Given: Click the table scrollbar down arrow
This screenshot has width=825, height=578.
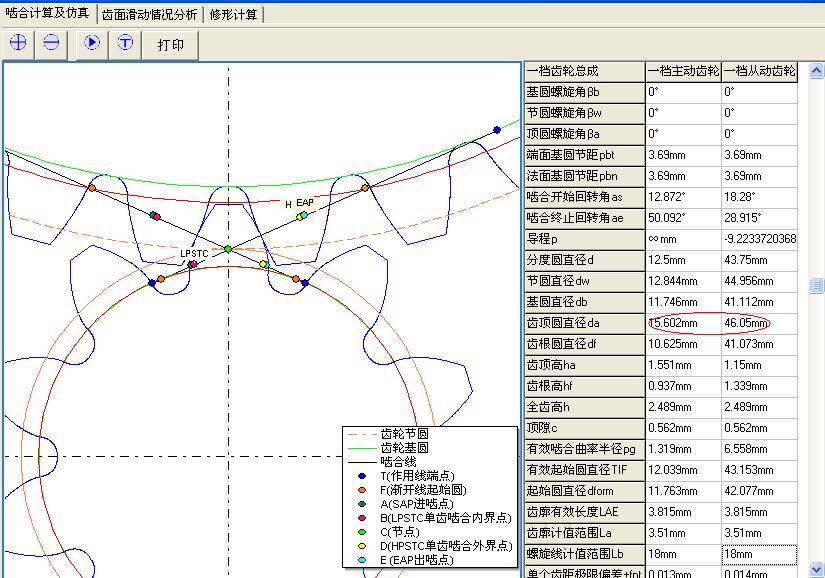Looking at the screenshot, I should click(x=816, y=569).
